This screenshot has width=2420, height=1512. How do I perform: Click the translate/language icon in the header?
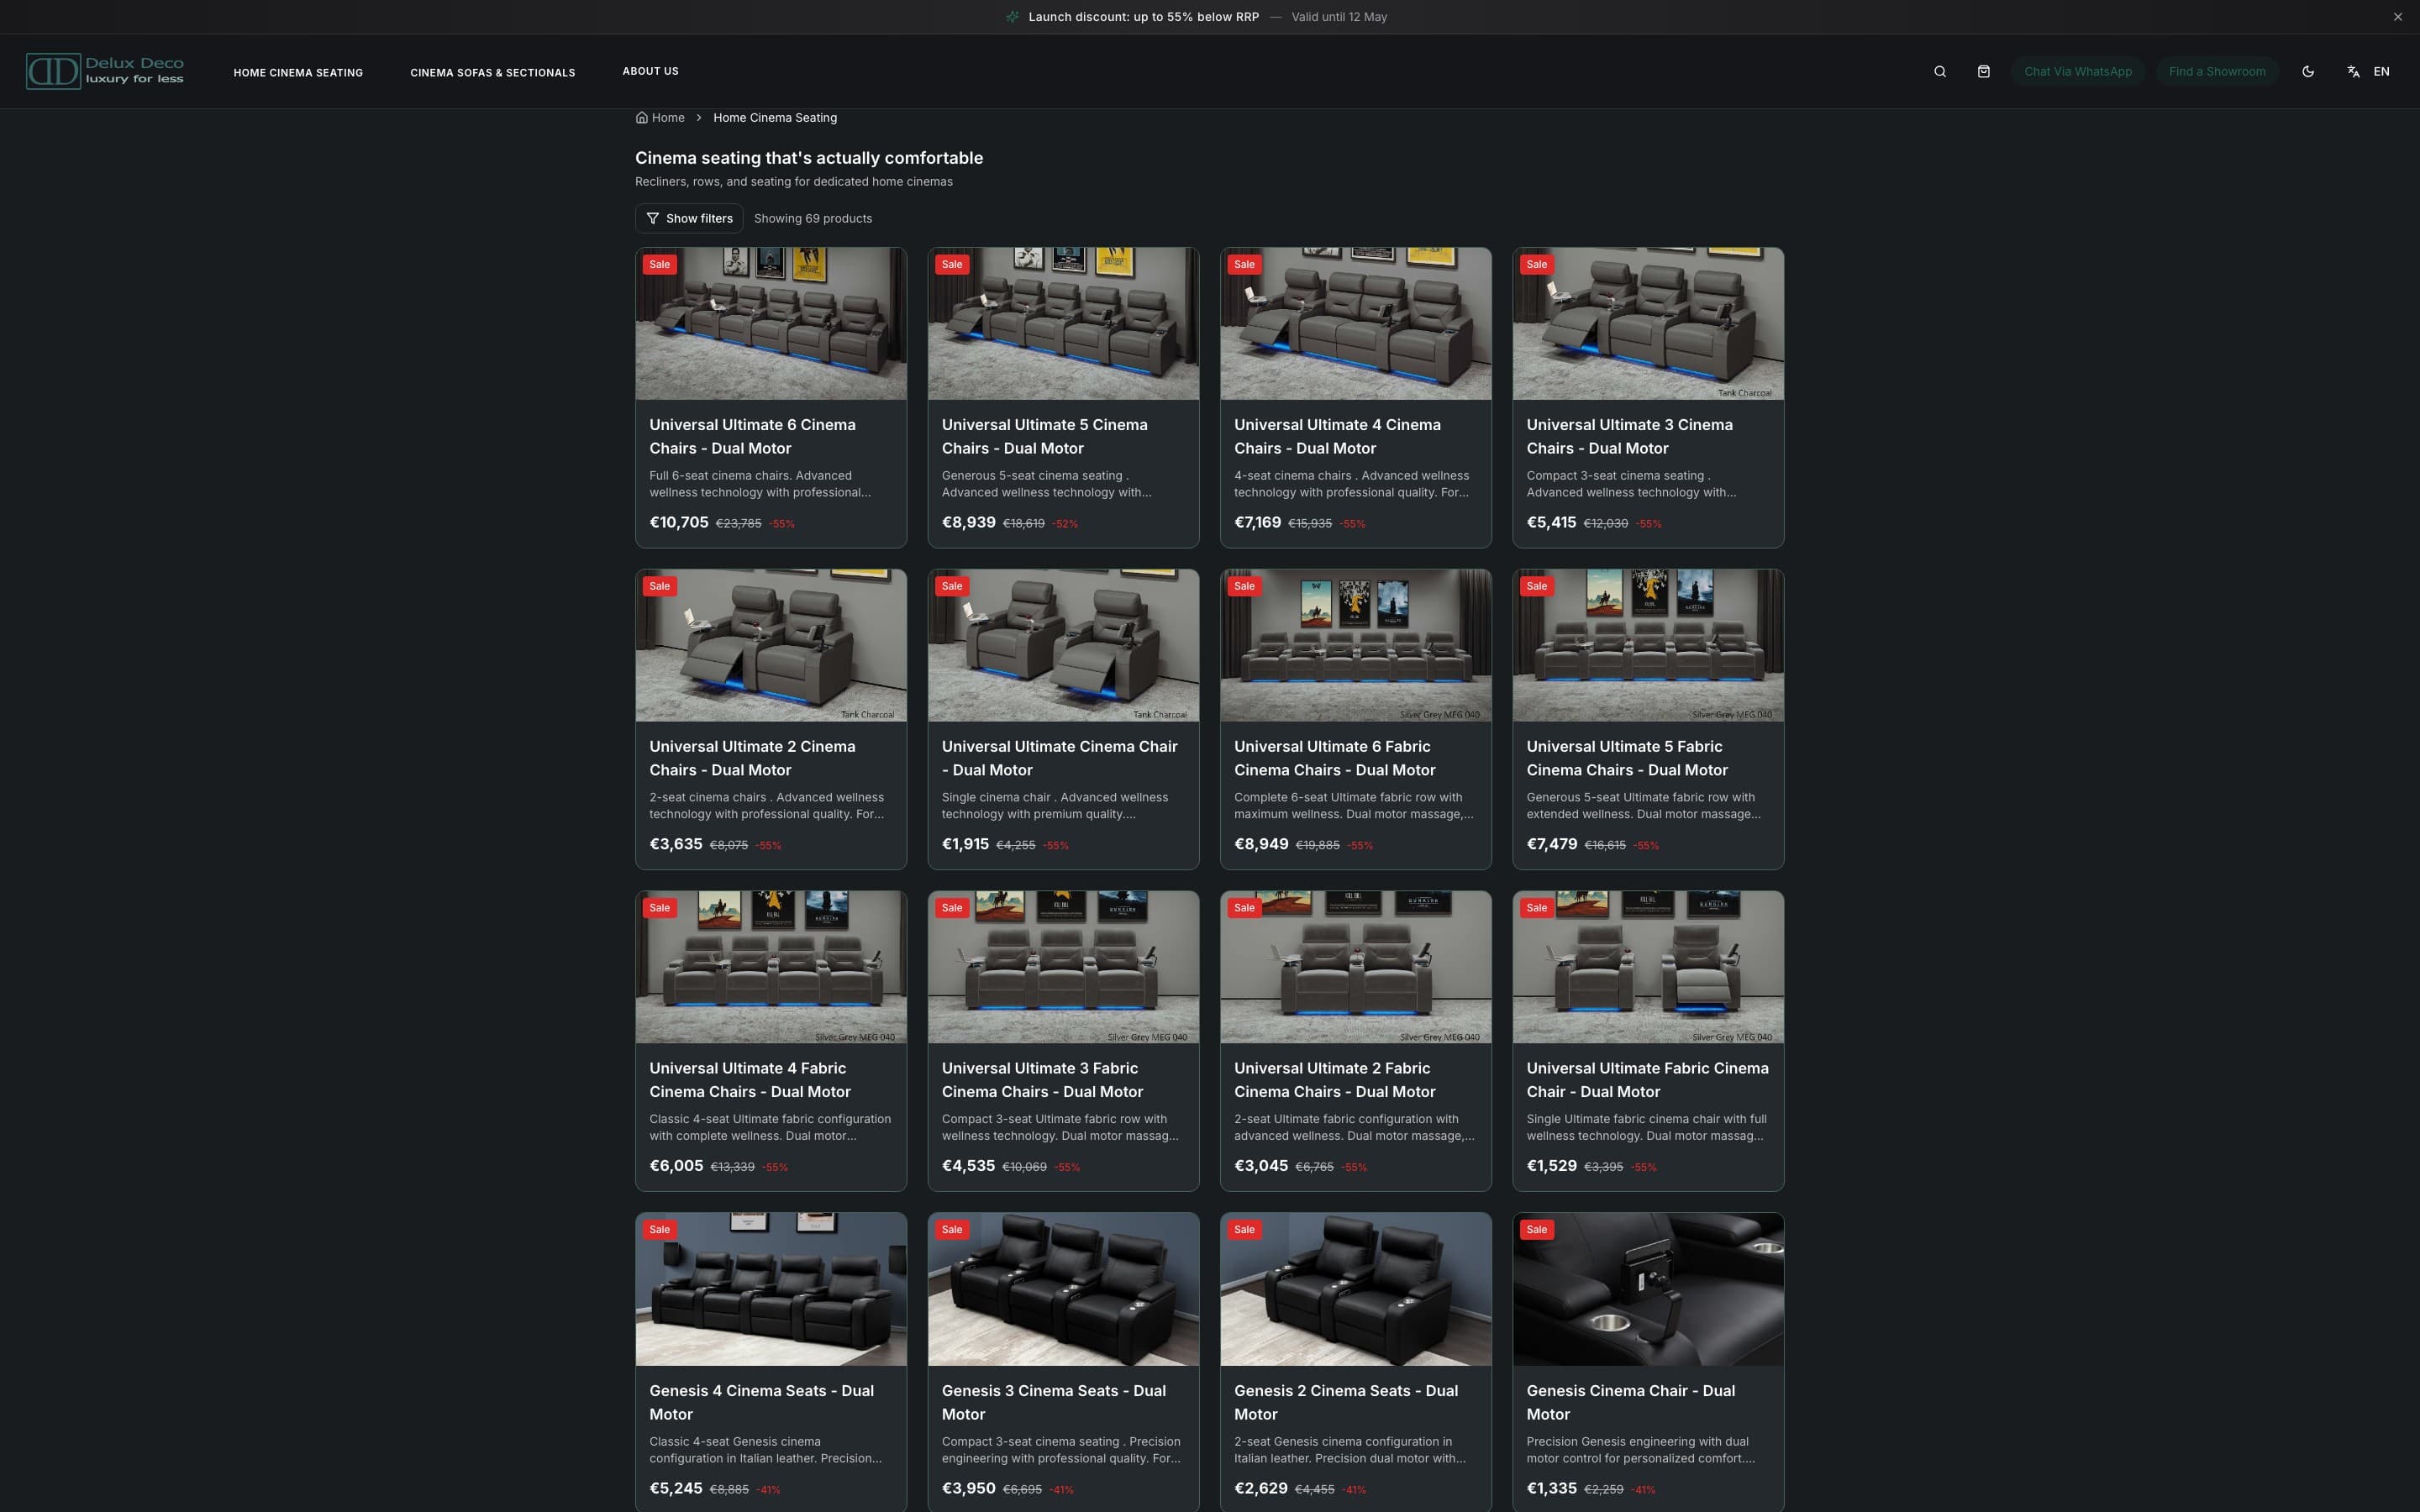click(x=2351, y=71)
